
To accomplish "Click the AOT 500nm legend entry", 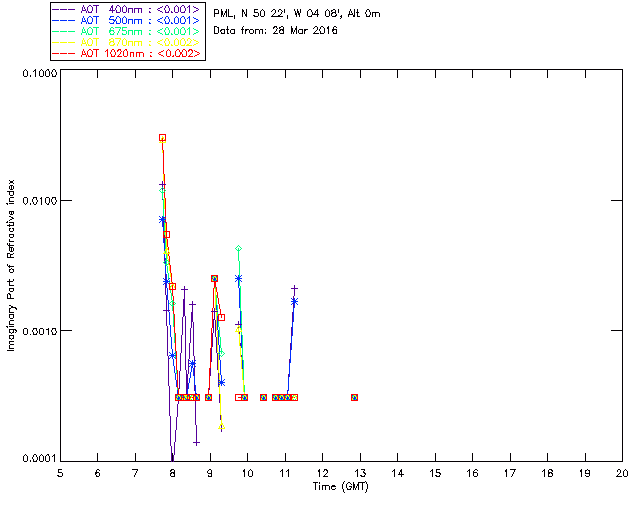I will pyautogui.click(x=127, y=20).
